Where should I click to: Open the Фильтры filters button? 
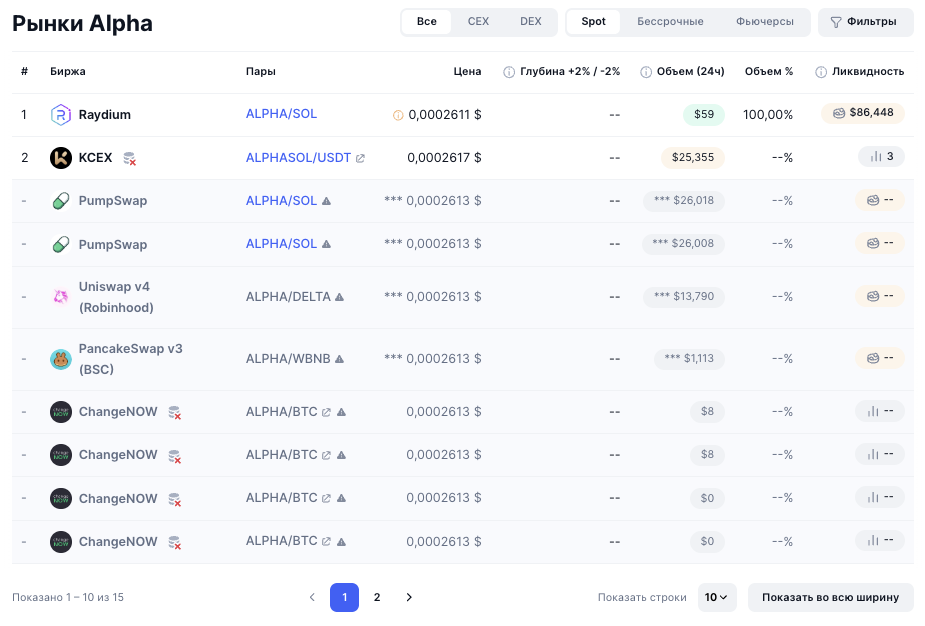click(x=865, y=22)
